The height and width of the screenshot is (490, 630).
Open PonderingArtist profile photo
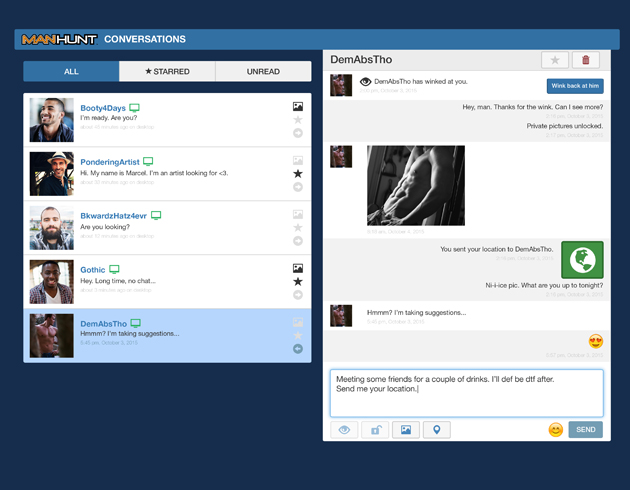51,174
